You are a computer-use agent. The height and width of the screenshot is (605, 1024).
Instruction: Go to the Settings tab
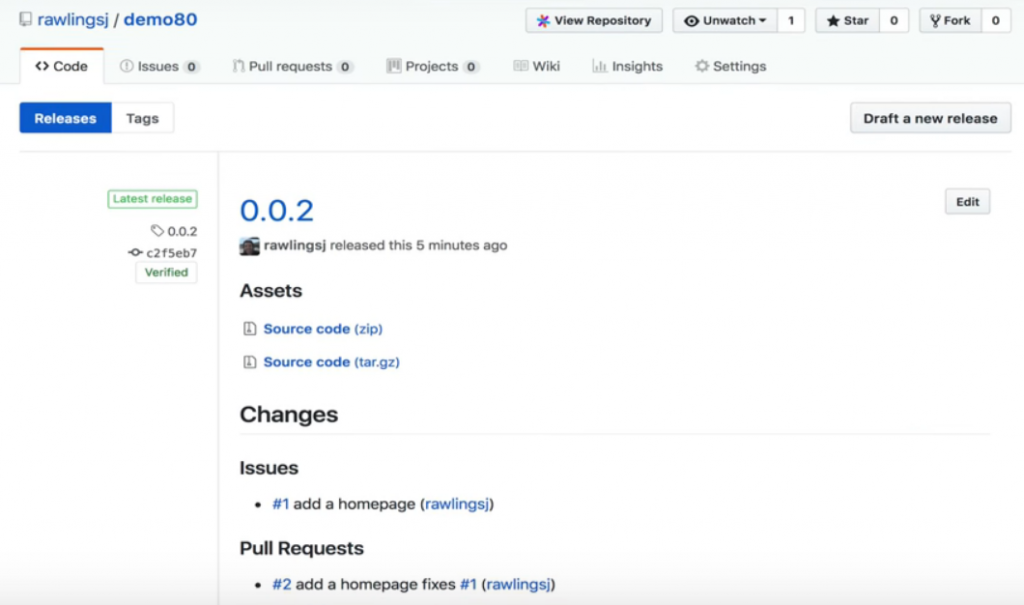[x=731, y=66]
